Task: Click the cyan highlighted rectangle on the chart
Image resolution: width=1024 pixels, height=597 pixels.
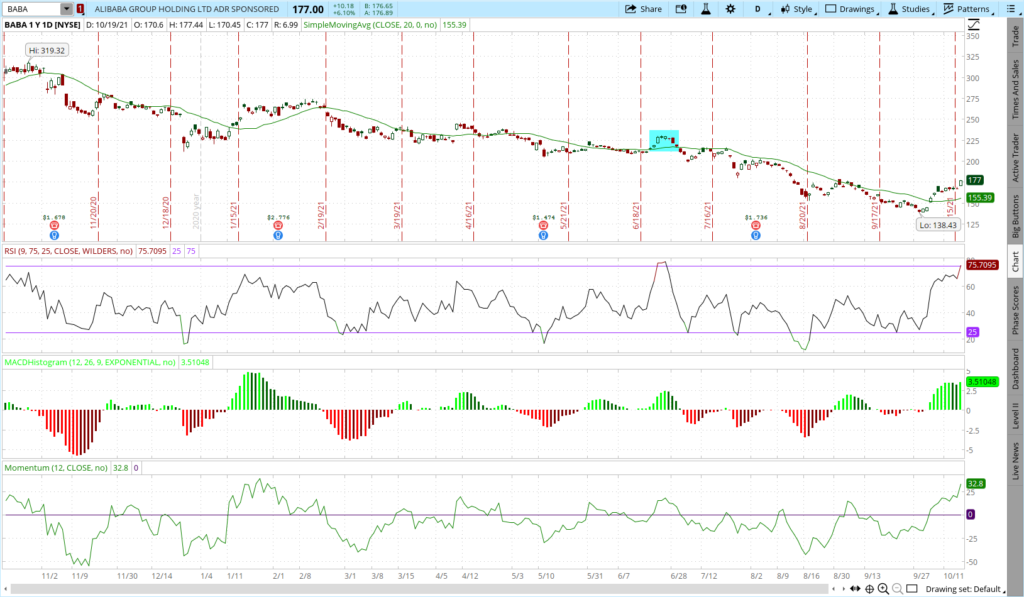Action: 664,140
